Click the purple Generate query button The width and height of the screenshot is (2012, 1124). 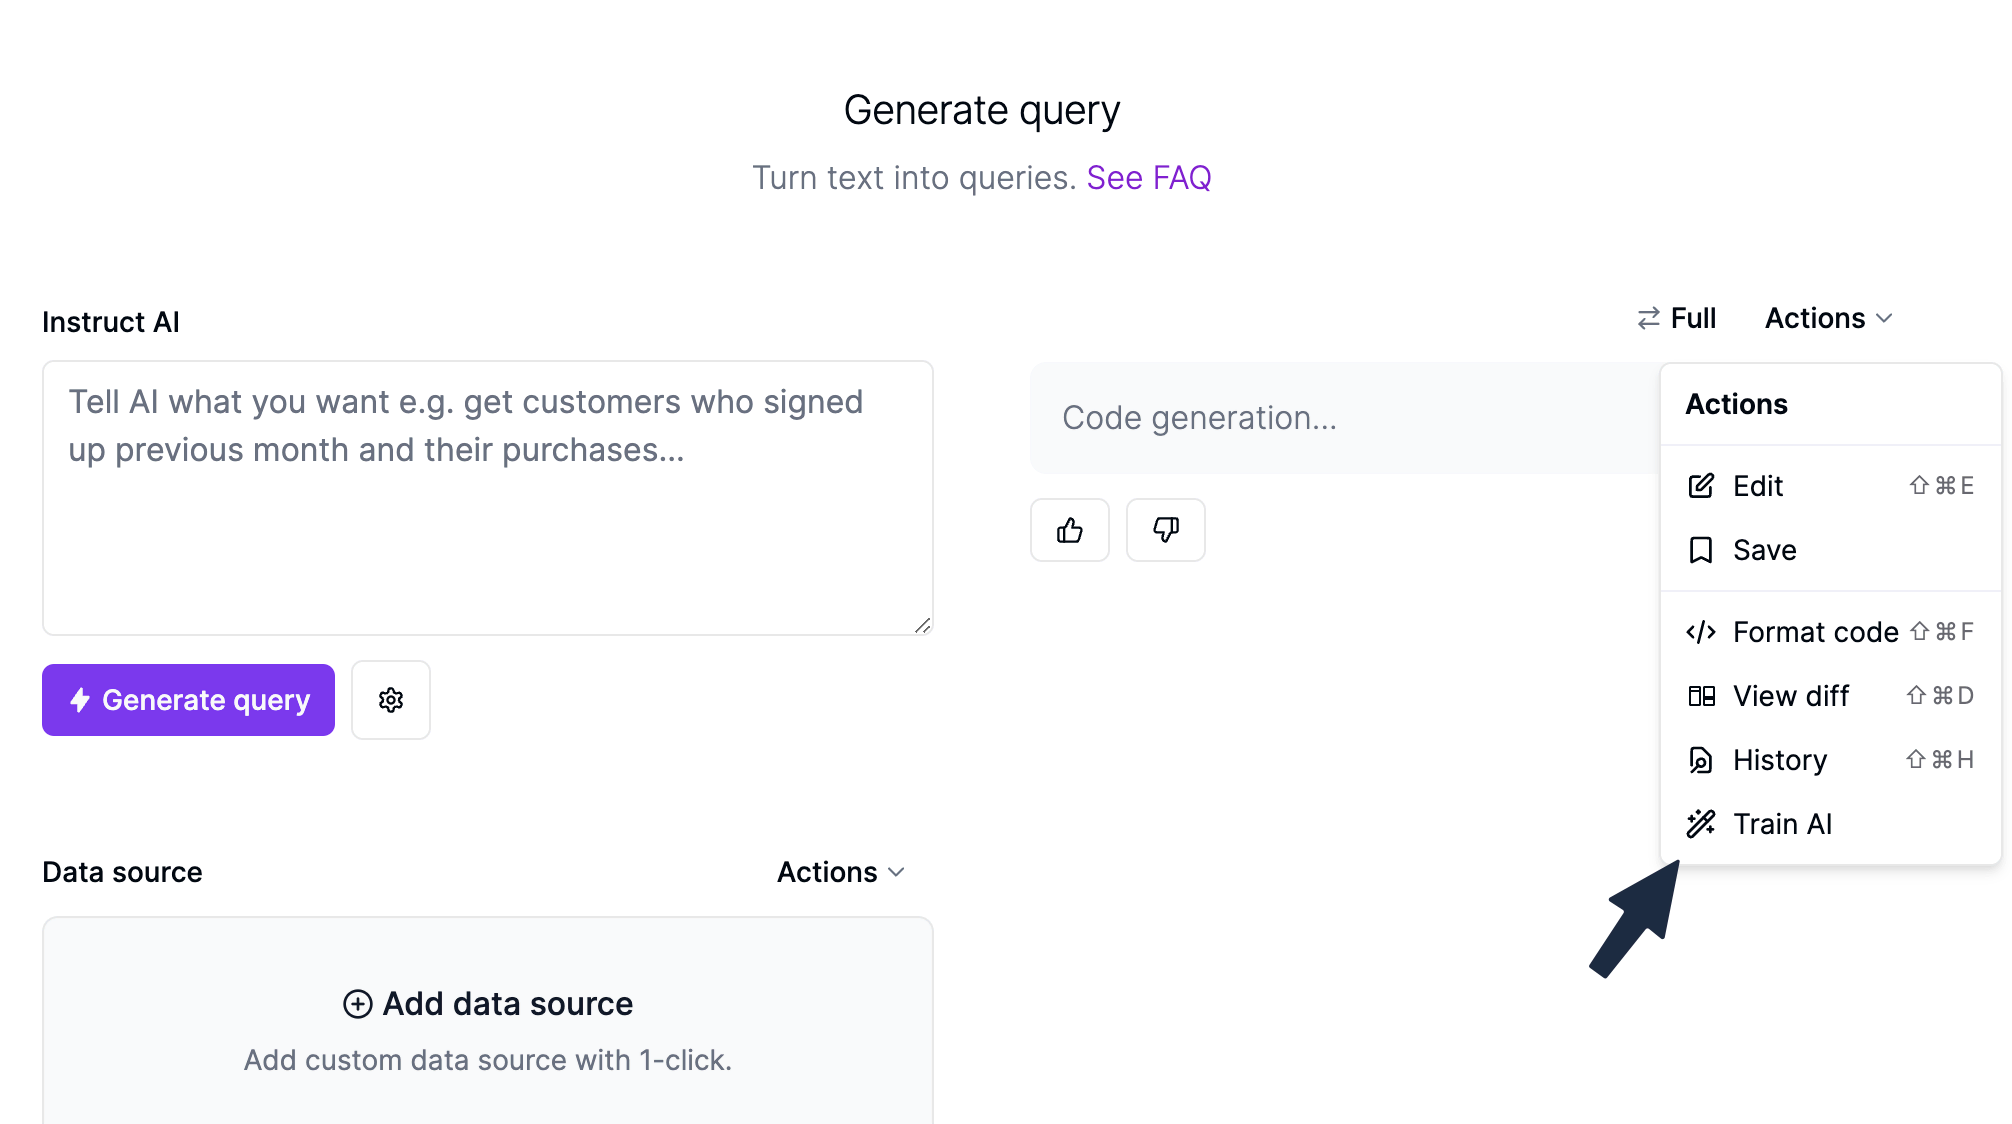(x=188, y=700)
